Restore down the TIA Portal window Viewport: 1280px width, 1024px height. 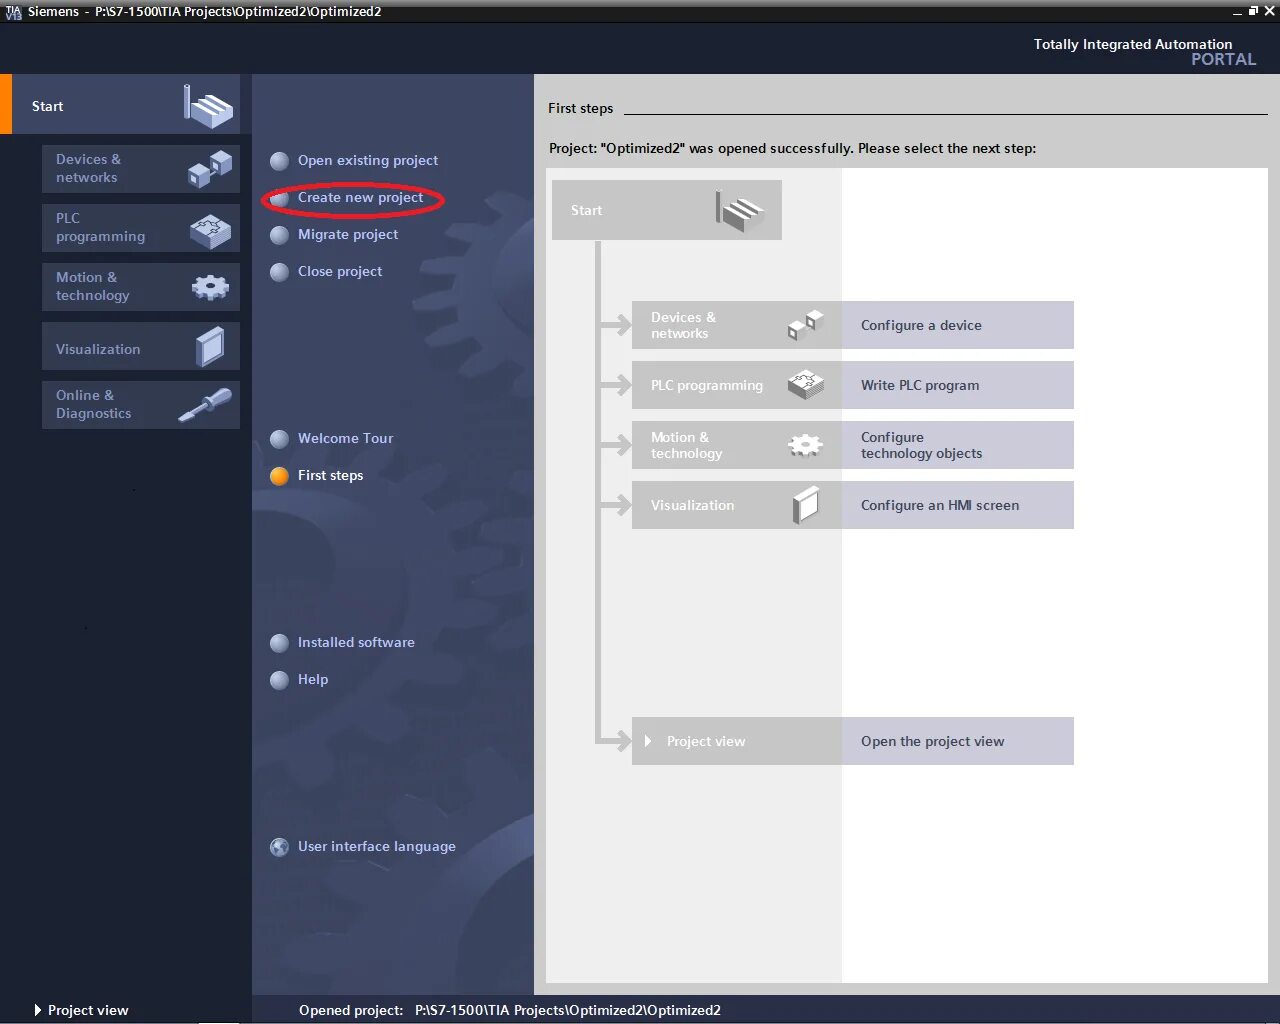1253,11
